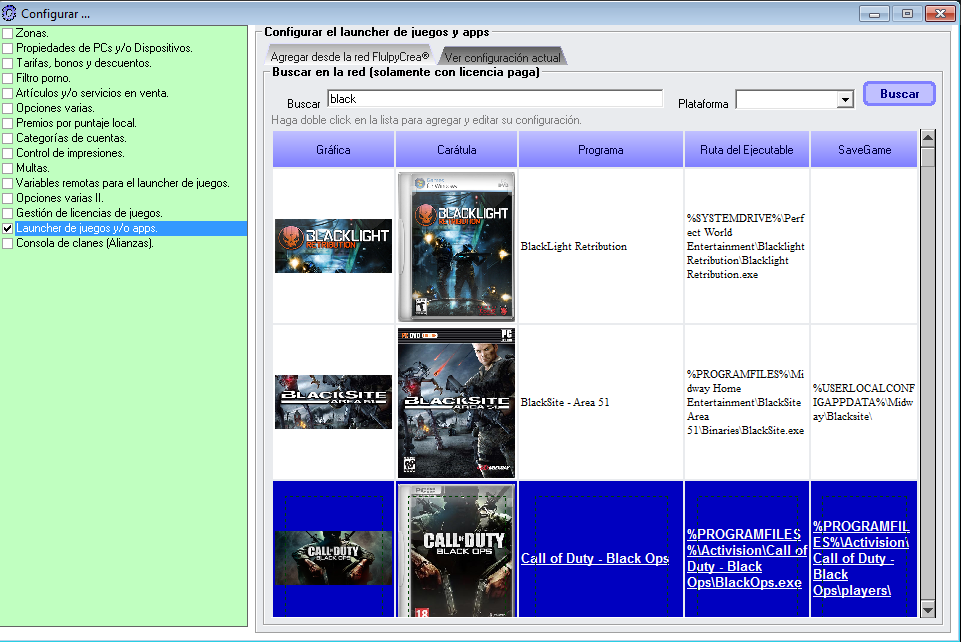Viewport: 961px width, 642px height.
Task: Click the results list scroll up arrow
Action: [x=928, y=138]
